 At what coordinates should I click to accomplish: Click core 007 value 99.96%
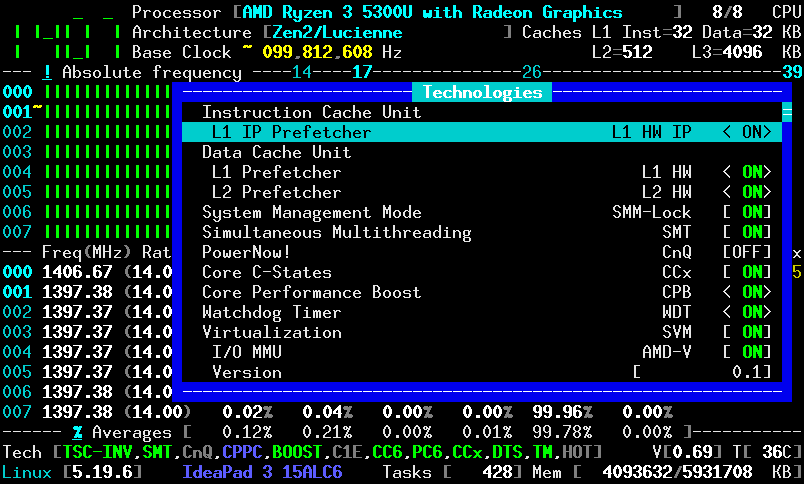coord(562,412)
